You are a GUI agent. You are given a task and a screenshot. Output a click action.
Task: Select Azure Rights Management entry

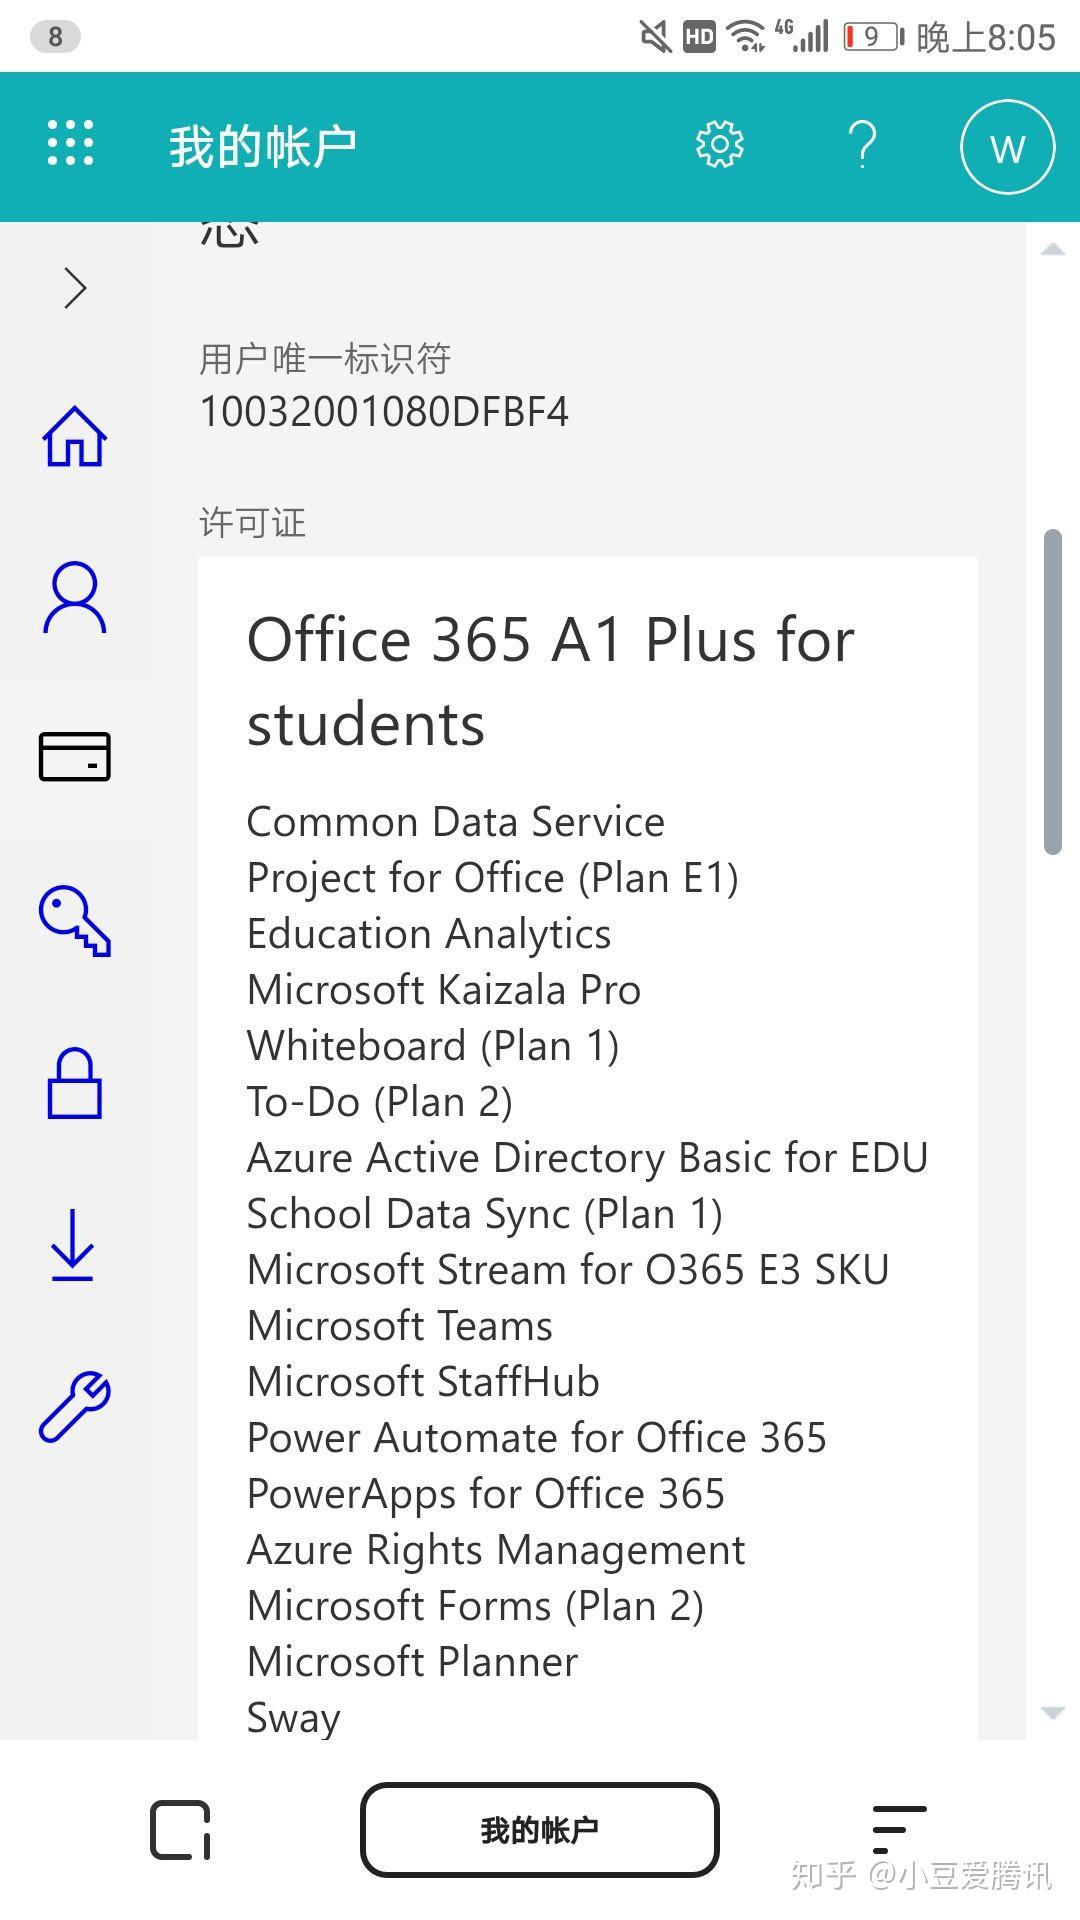496,1550
